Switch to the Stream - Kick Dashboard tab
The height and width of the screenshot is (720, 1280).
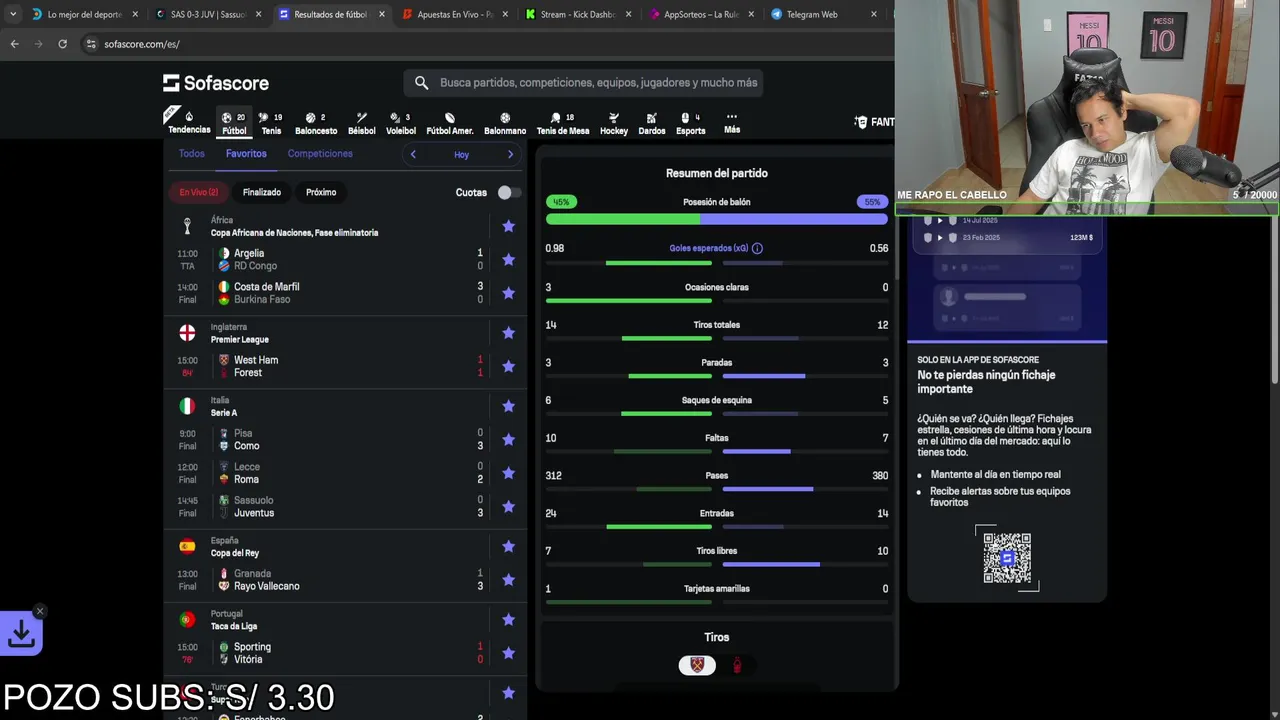point(578,14)
